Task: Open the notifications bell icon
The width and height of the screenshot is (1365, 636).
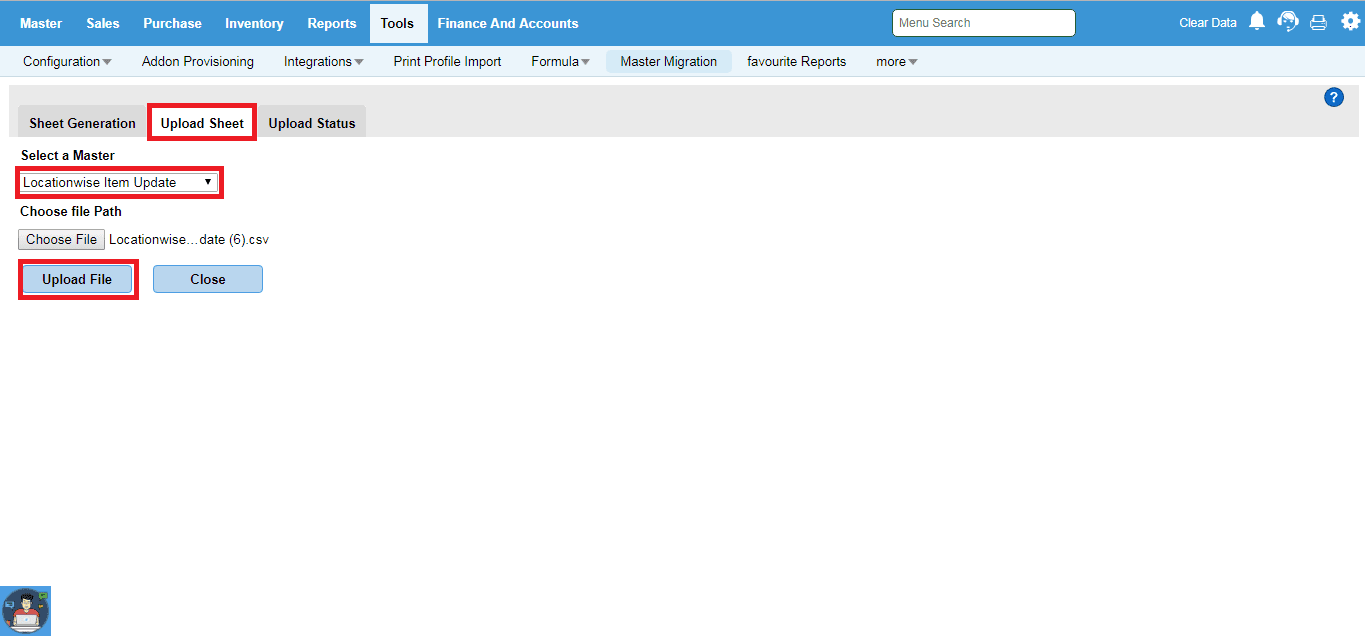Action: coord(1257,22)
